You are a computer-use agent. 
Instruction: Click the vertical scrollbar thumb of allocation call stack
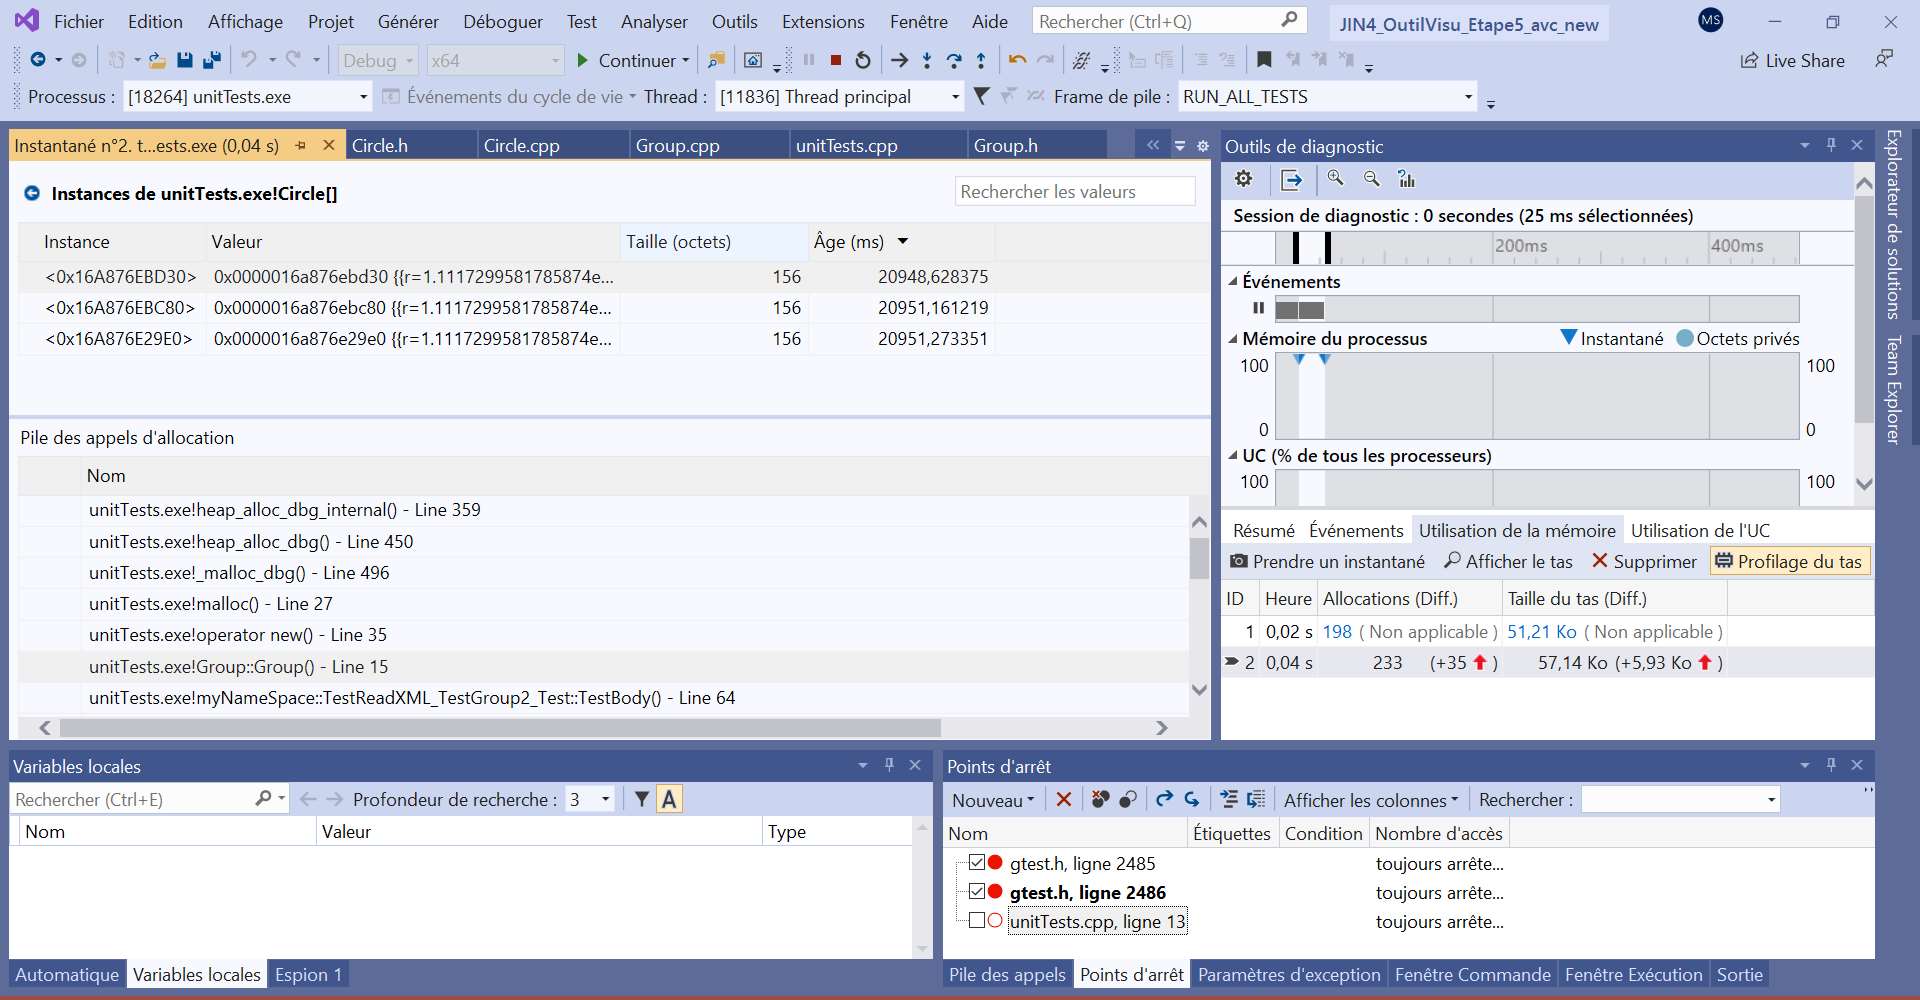[1199, 557]
